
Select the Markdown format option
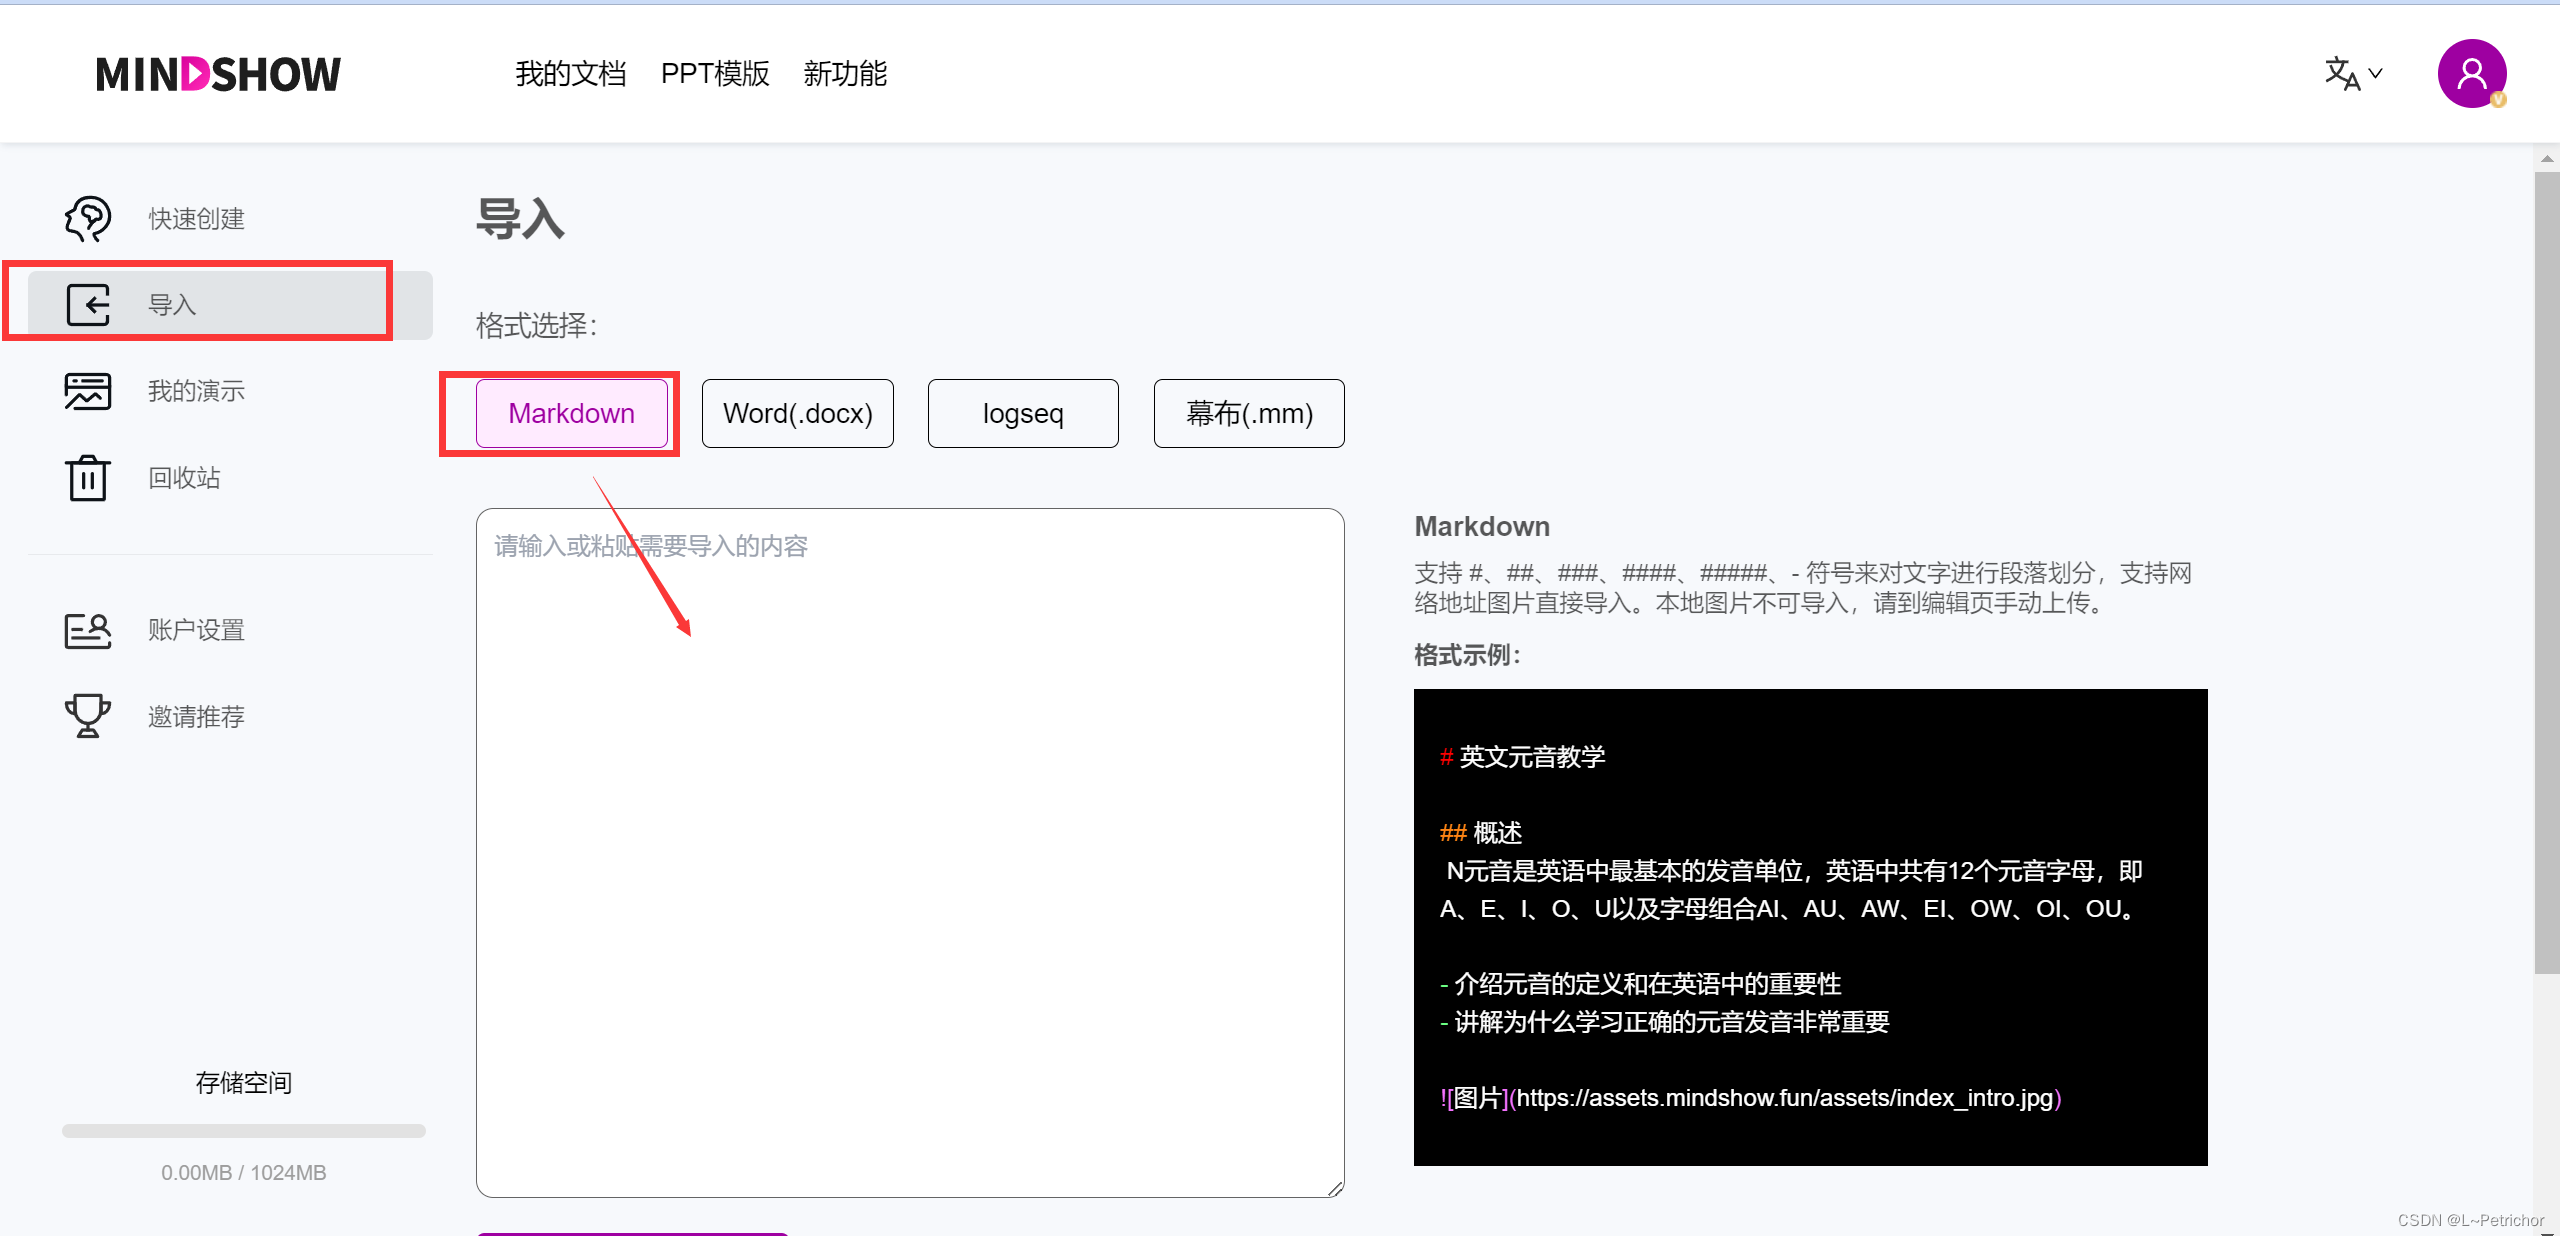tap(571, 413)
